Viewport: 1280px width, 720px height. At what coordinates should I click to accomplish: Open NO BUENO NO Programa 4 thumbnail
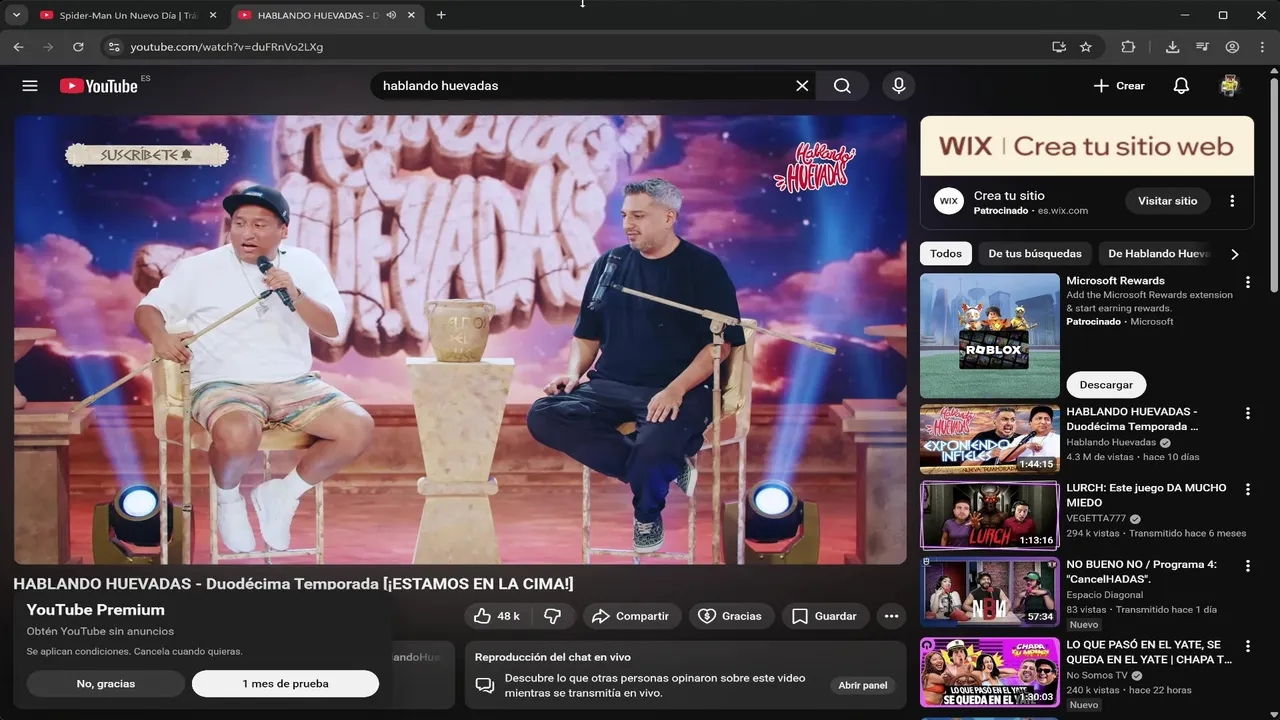coord(990,592)
